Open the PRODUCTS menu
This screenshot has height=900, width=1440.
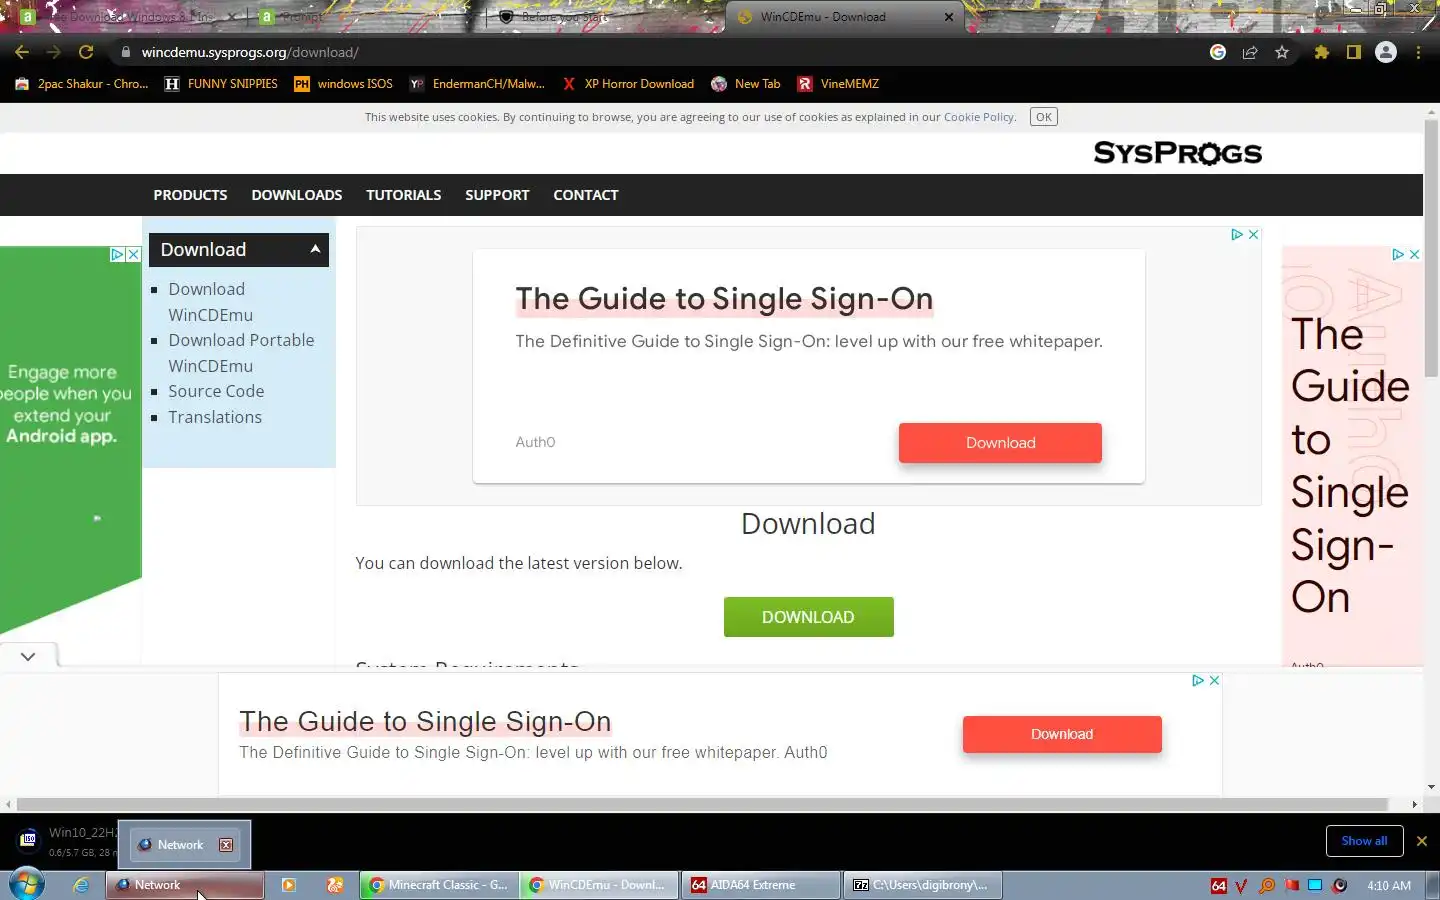click(x=190, y=195)
